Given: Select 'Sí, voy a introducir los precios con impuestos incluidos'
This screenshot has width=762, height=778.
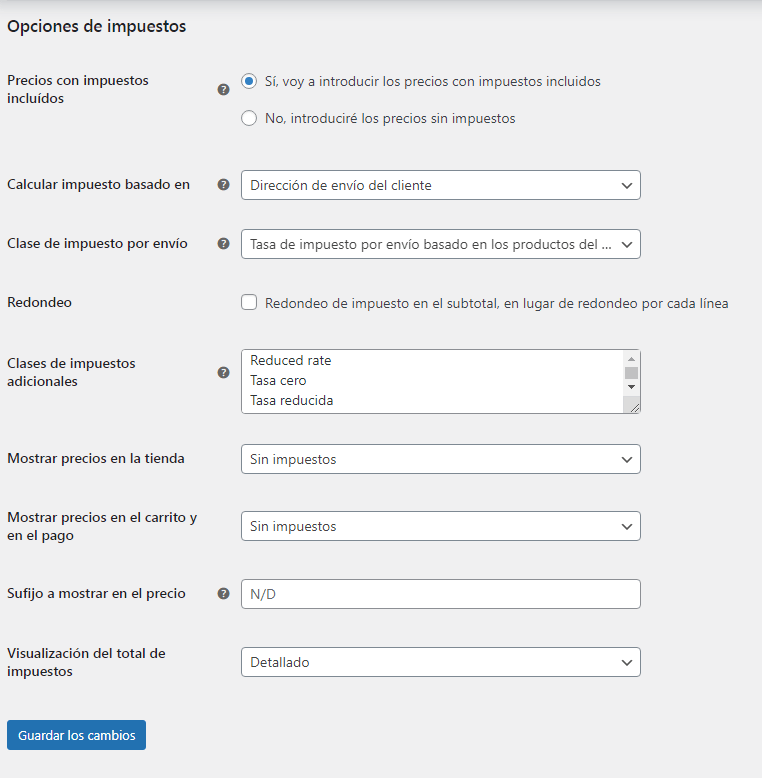Looking at the screenshot, I should click(x=249, y=81).
